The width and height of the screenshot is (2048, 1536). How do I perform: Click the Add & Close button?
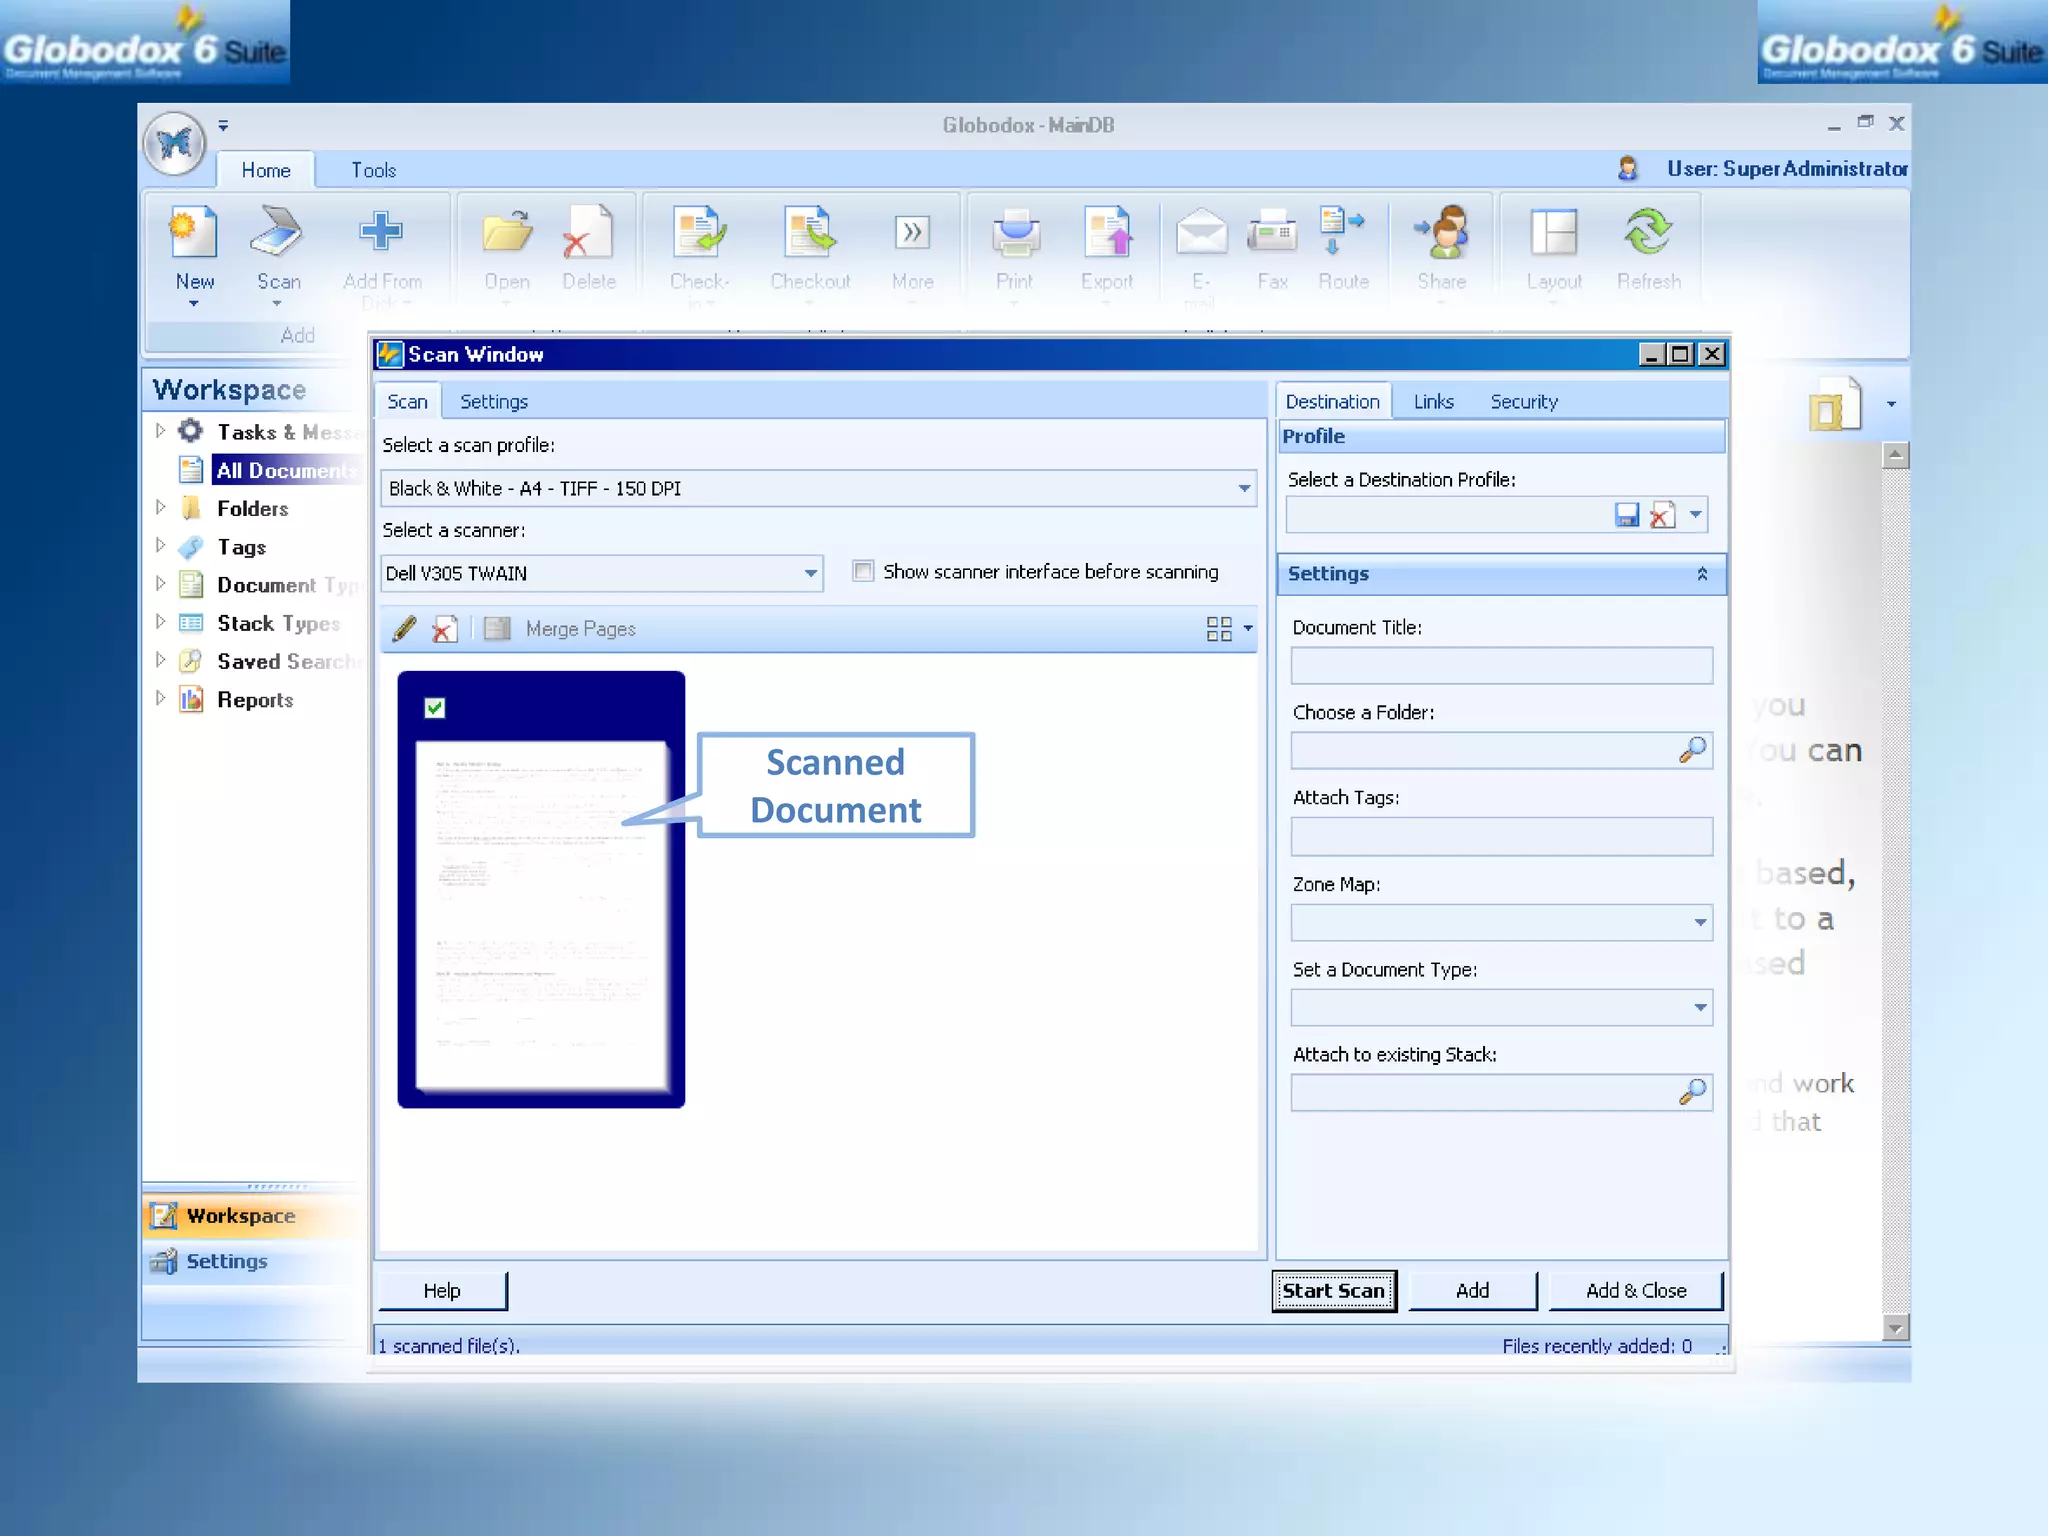pos(1635,1290)
